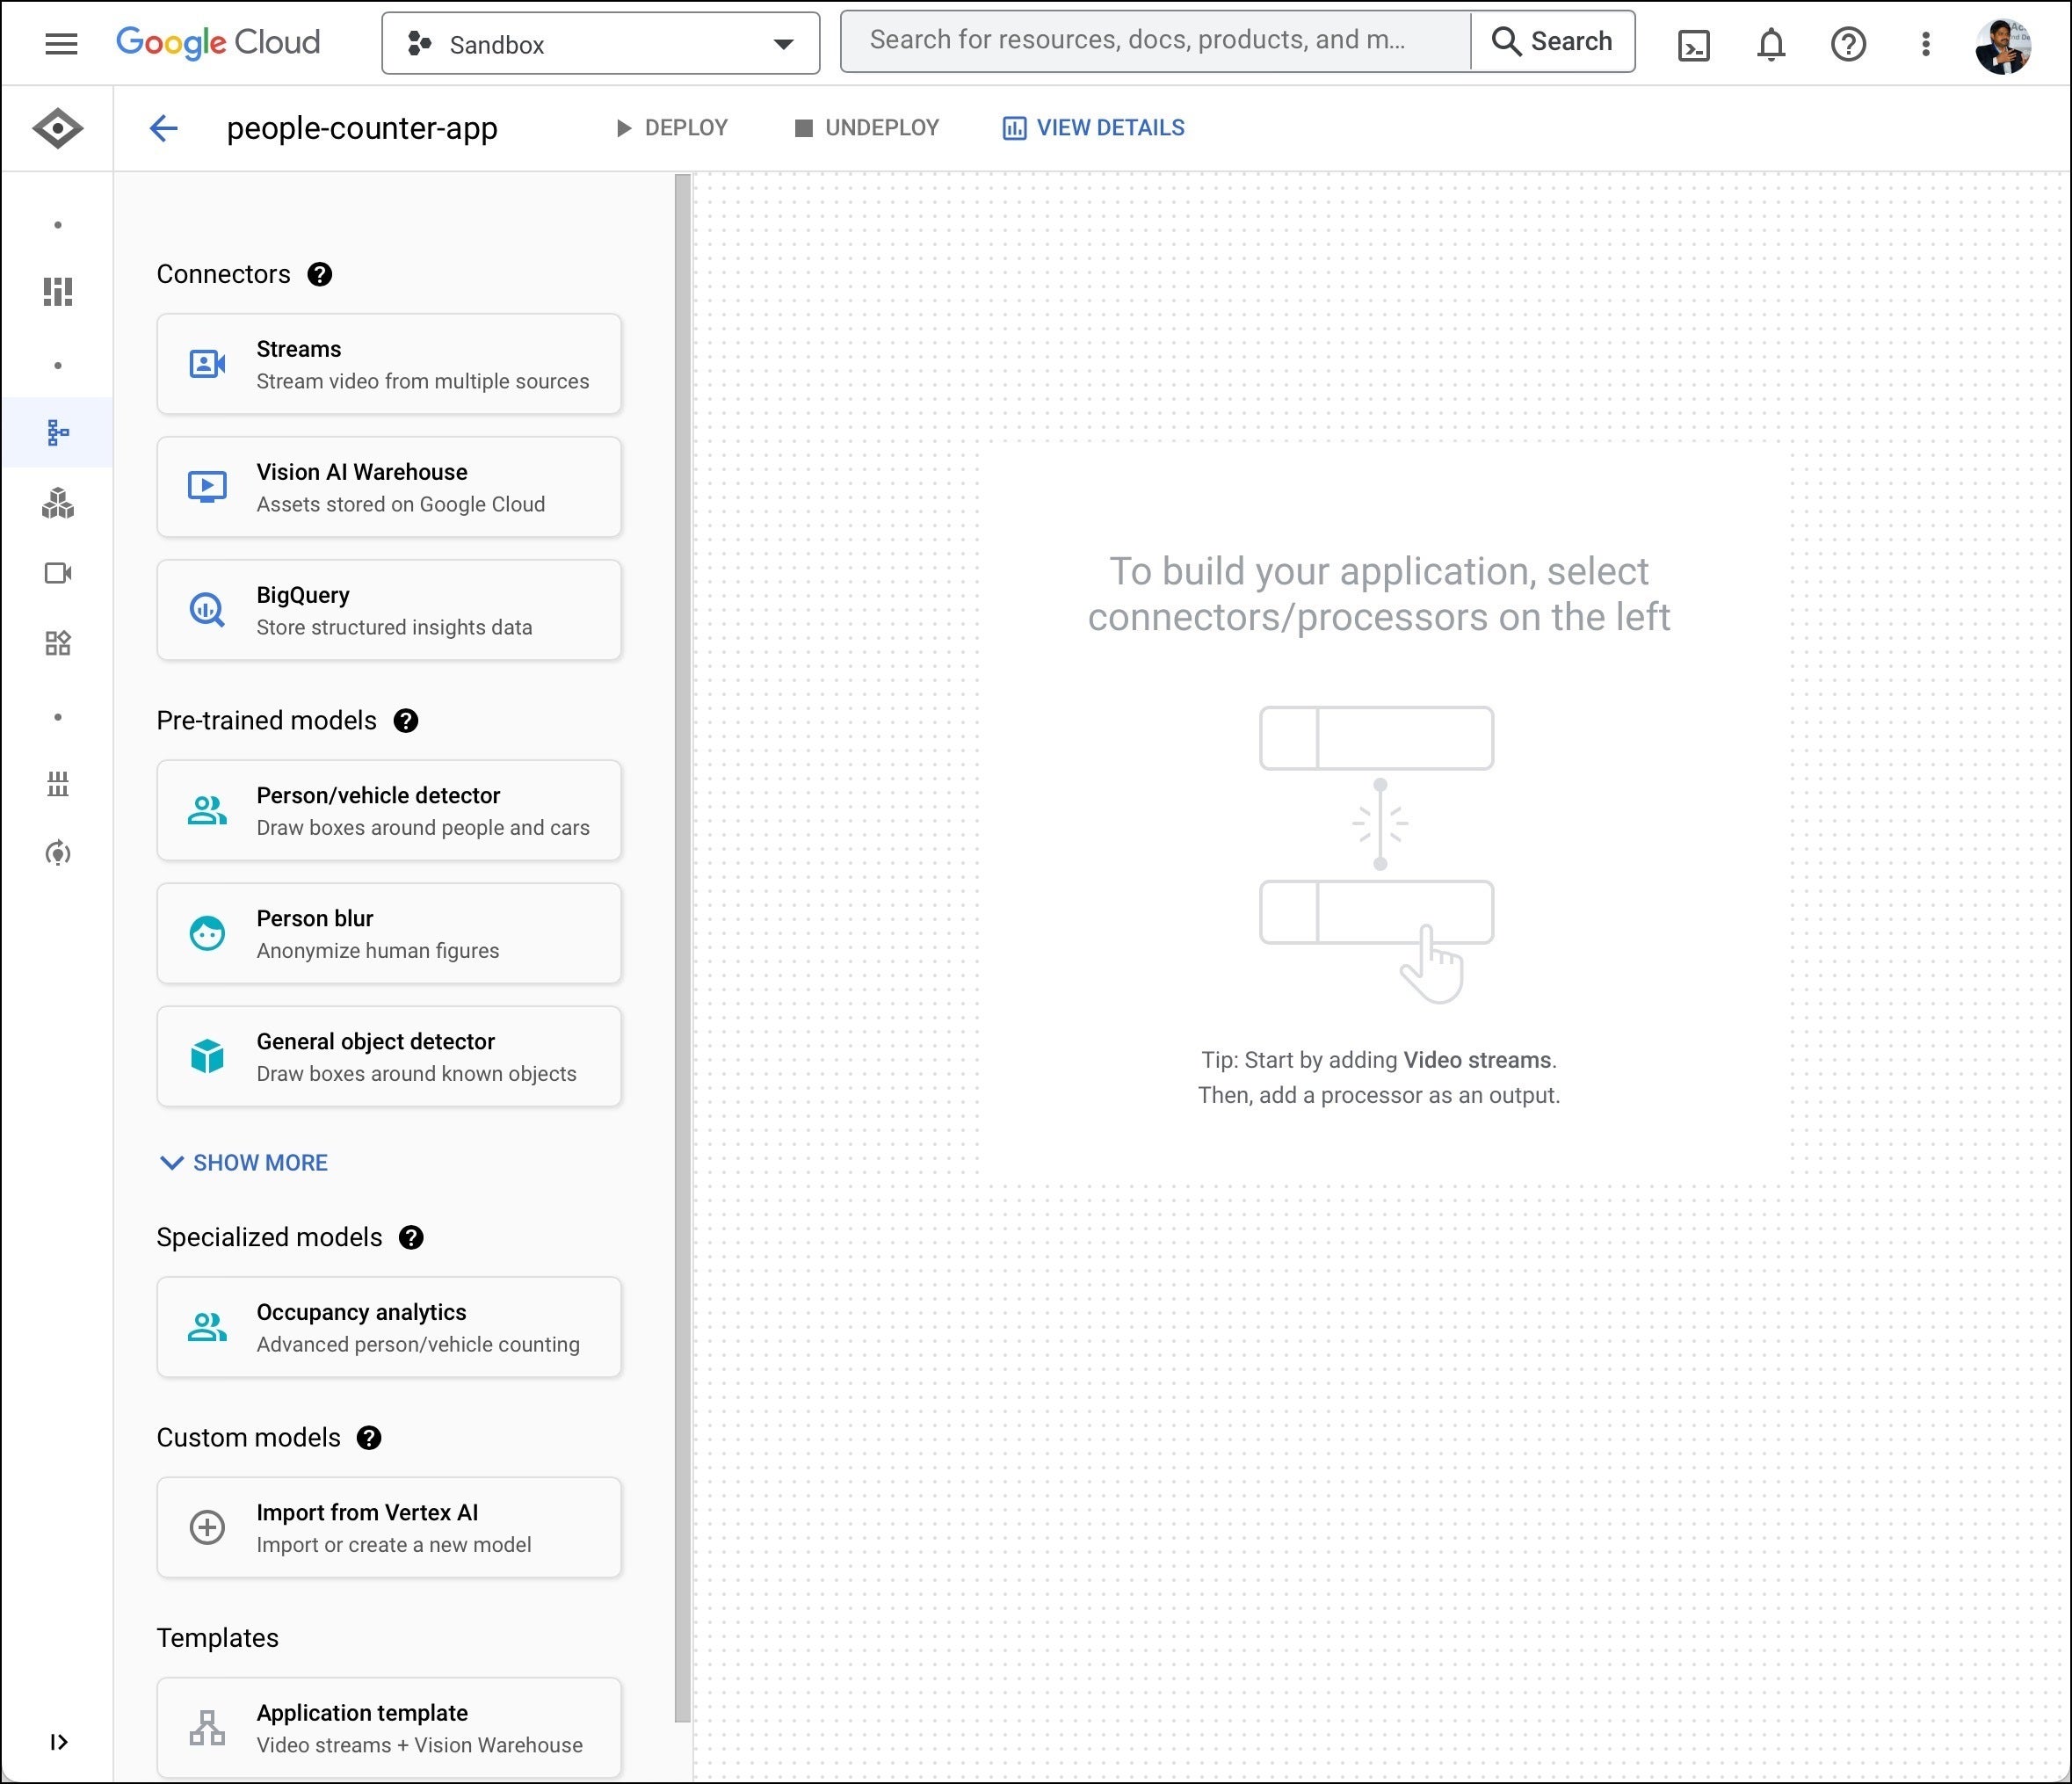Add the BigQuery connector
Viewport: 2072px width, 1784px height.
[x=389, y=610]
